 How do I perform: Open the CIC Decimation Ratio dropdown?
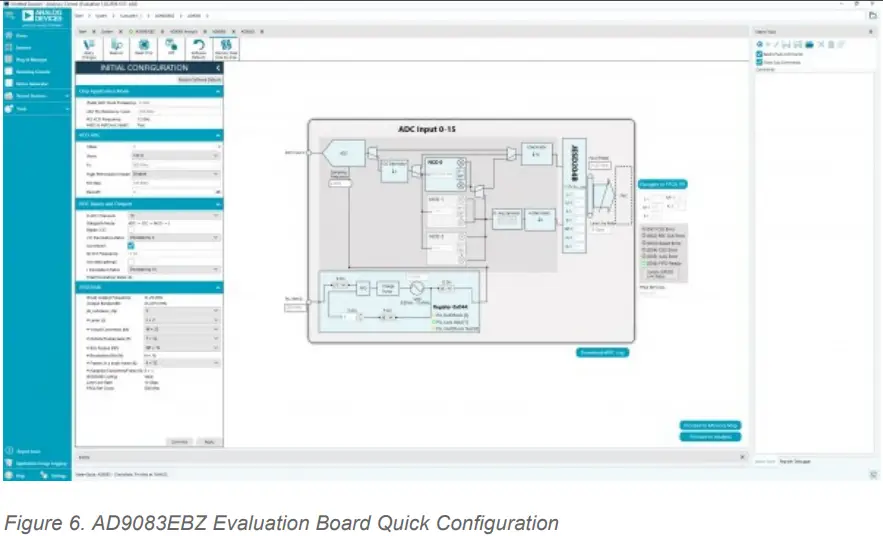point(173,238)
